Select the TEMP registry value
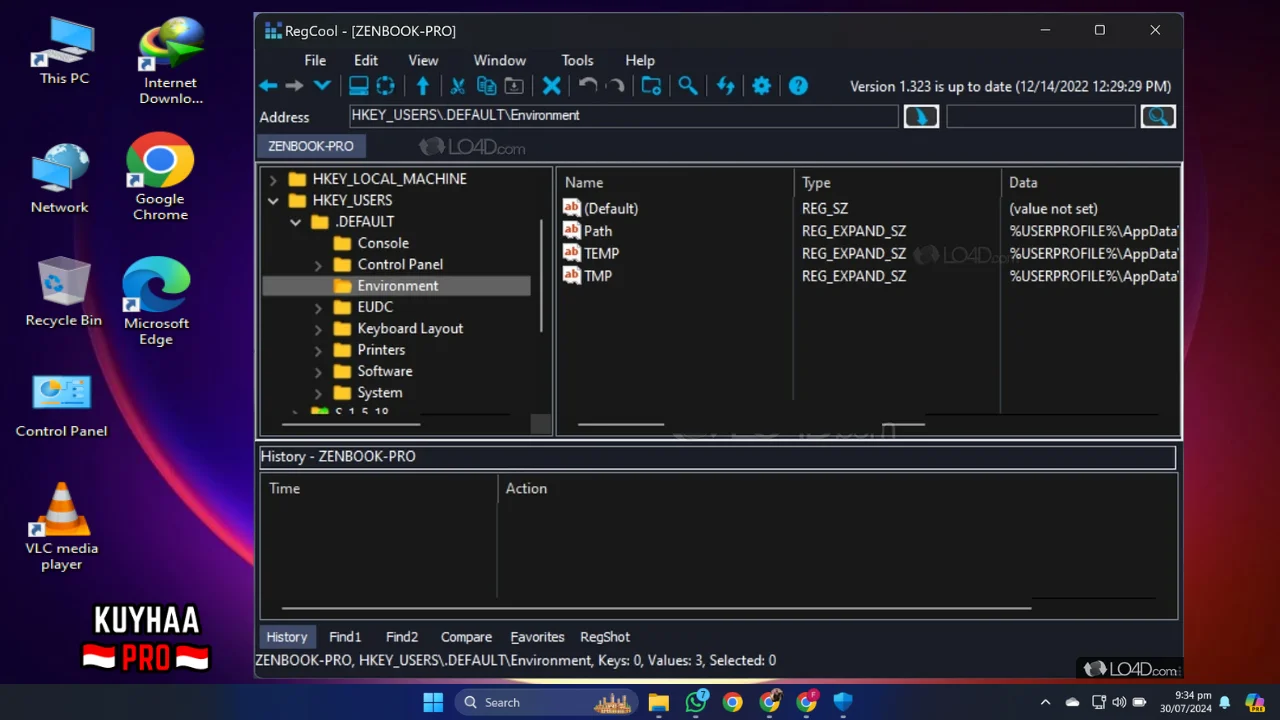This screenshot has height=720, width=1280. click(602, 254)
